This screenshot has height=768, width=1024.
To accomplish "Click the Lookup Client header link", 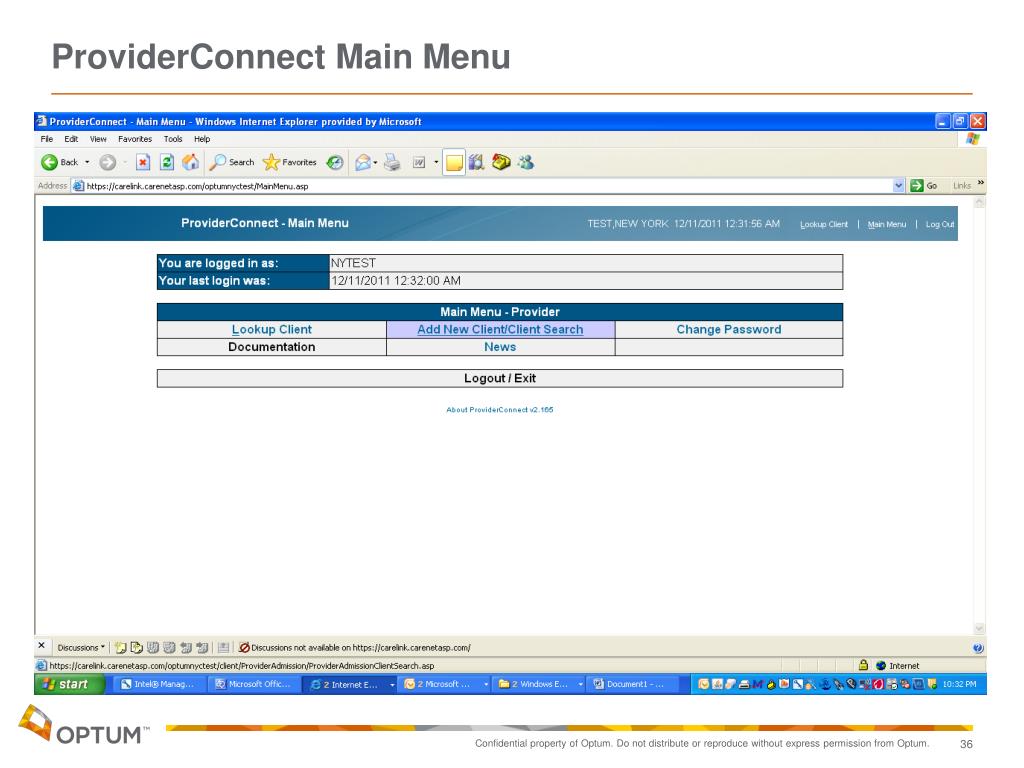I will point(824,224).
